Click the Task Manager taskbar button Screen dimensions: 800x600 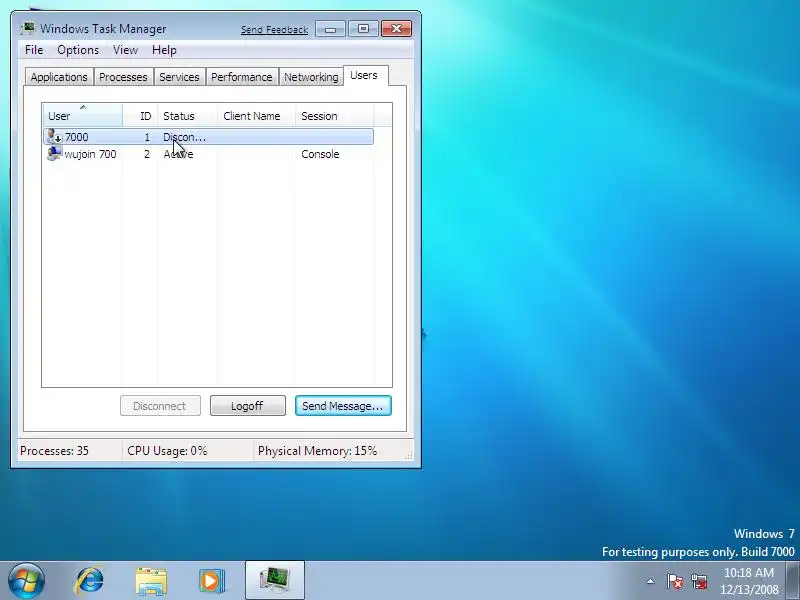pyautogui.click(x=275, y=581)
